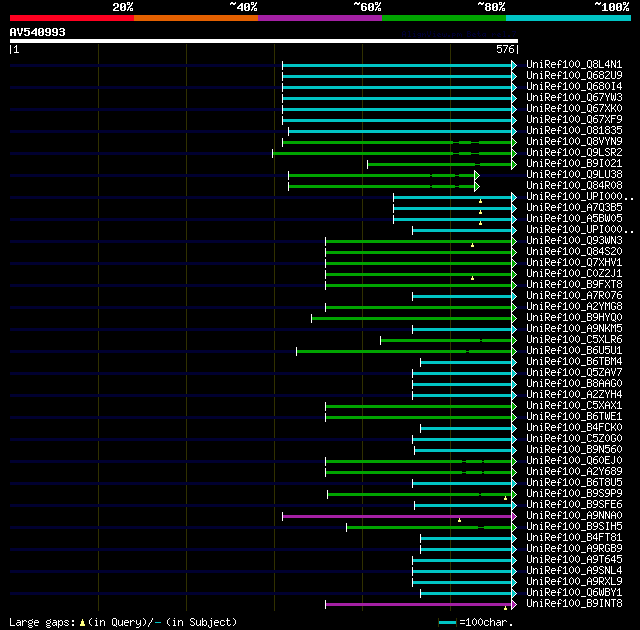This screenshot has height=630, width=640.
Task: Open UniRef100_Q60EJ0 alignment entry
Action: (x=574, y=461)
